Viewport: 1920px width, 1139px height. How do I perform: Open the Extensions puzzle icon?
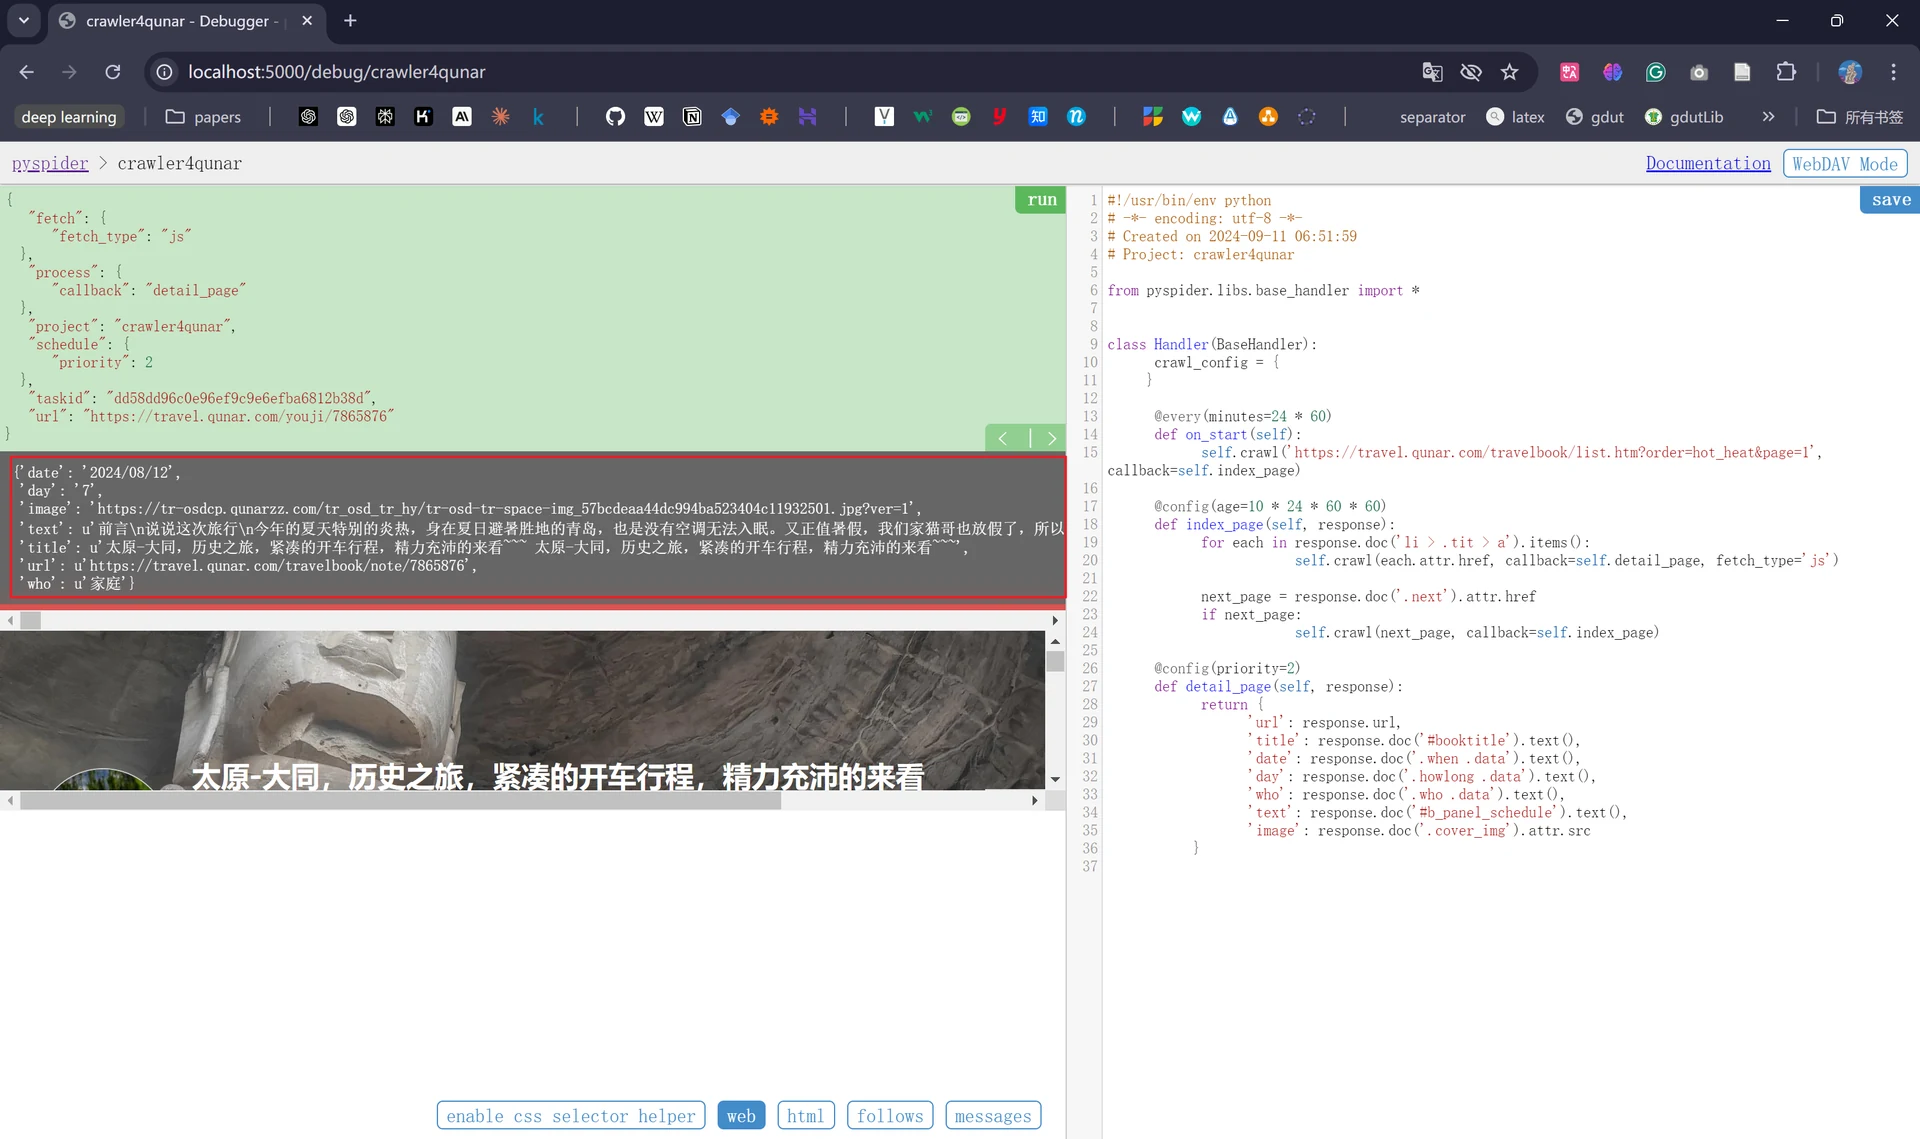1786,72
